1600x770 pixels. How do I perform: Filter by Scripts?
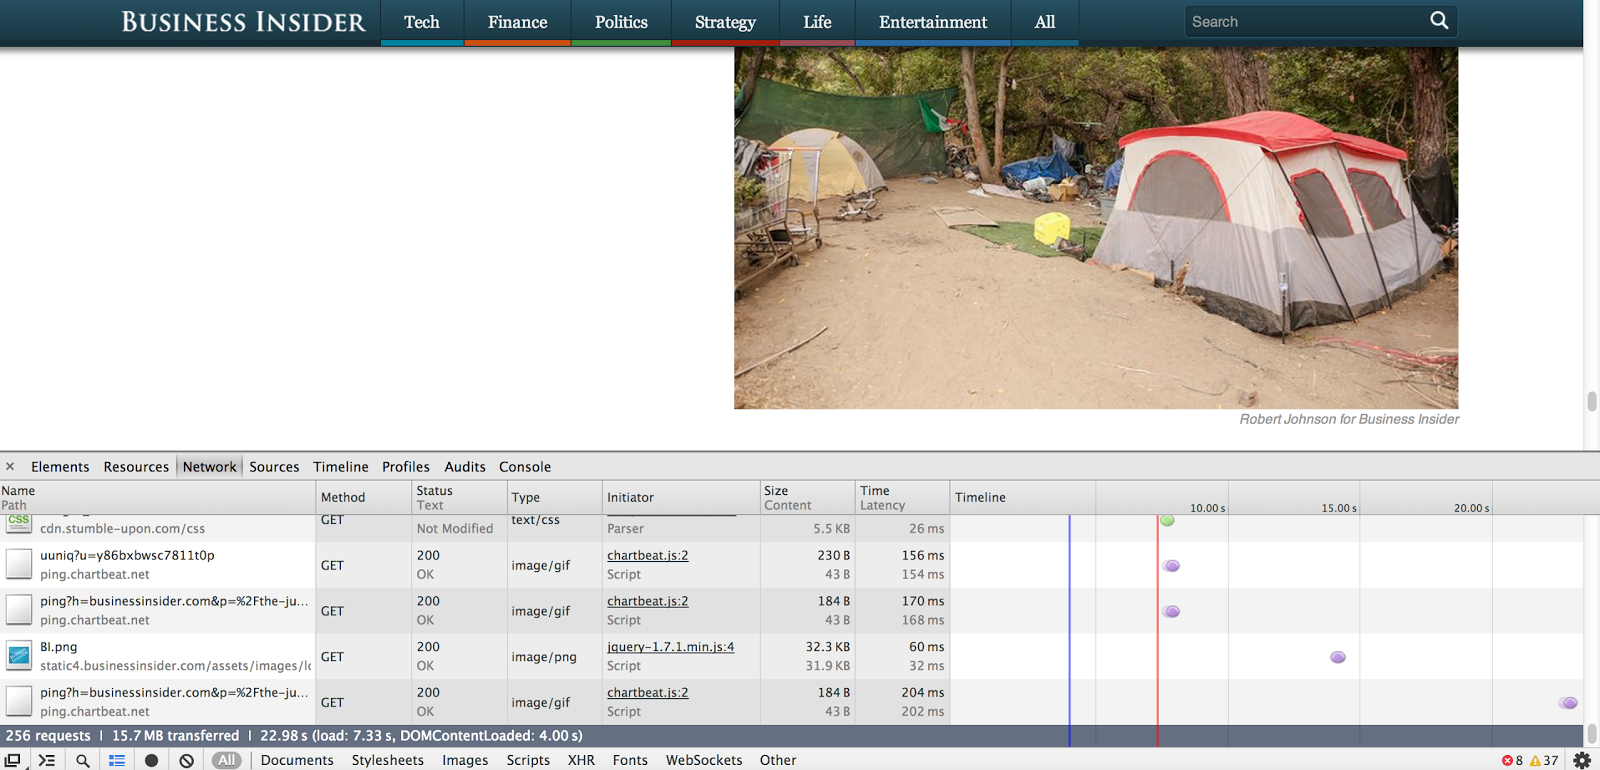(528, 760)
